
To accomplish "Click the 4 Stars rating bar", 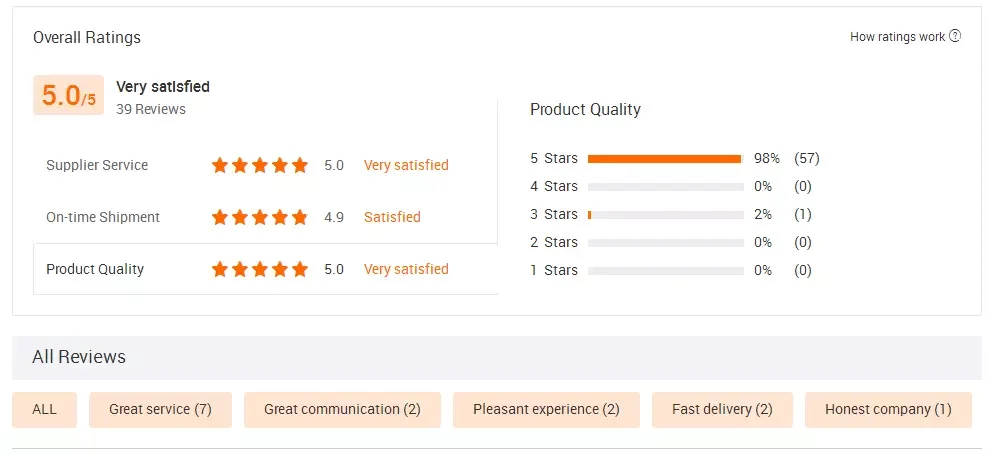I will [665, 187].
